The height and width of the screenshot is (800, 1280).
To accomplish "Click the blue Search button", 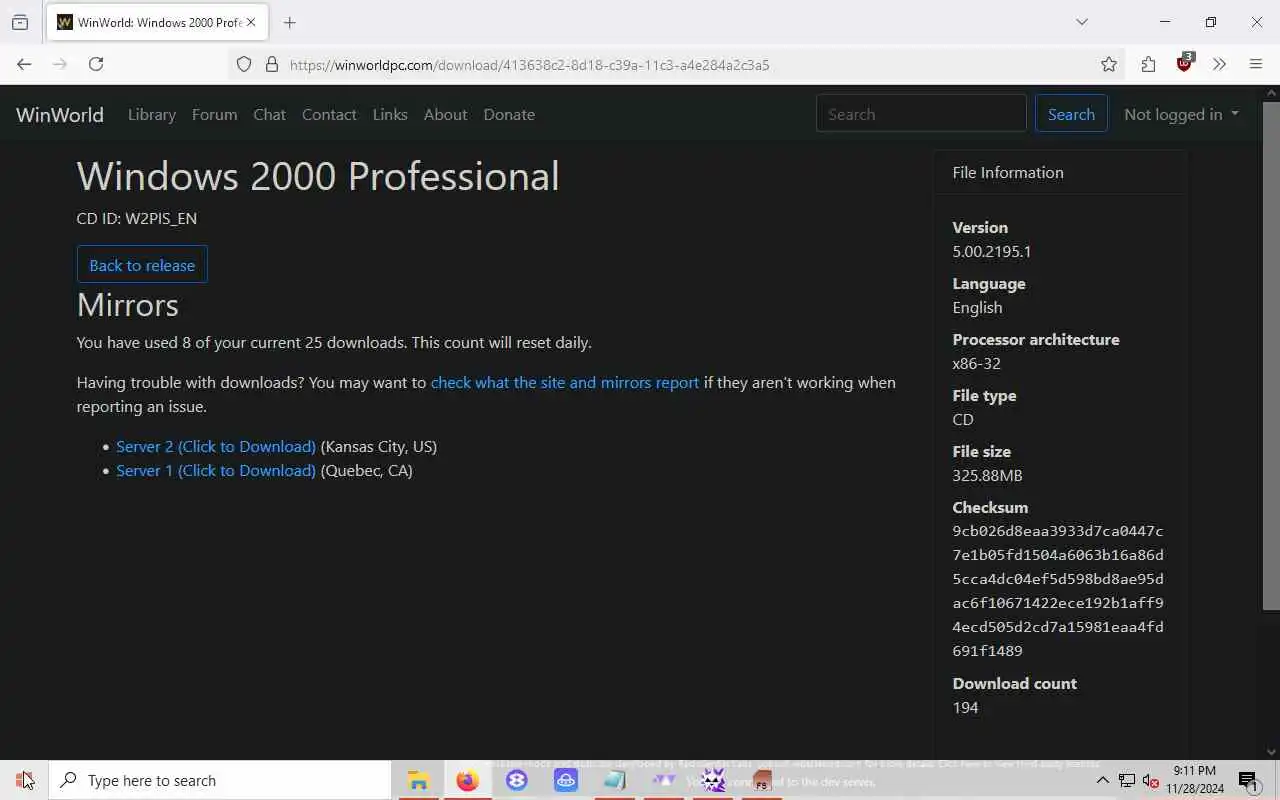I will click(x=1071, y=114).
